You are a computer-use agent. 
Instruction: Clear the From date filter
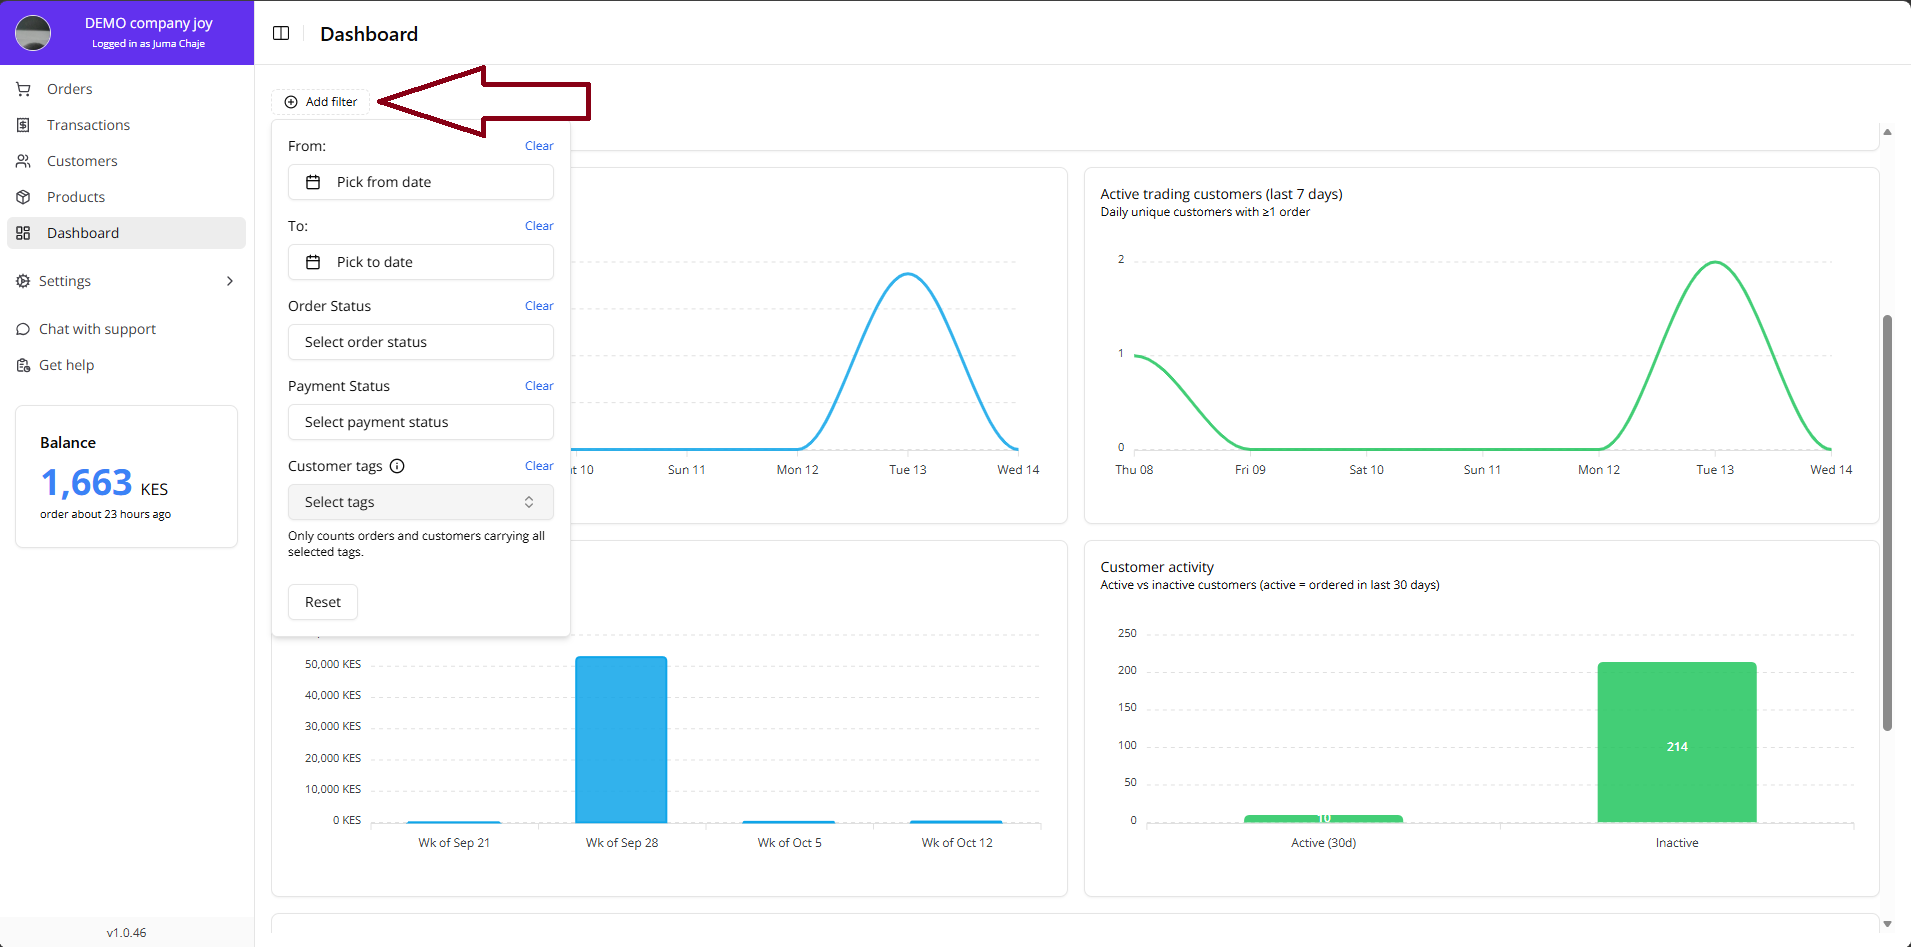tap(539, 146)
